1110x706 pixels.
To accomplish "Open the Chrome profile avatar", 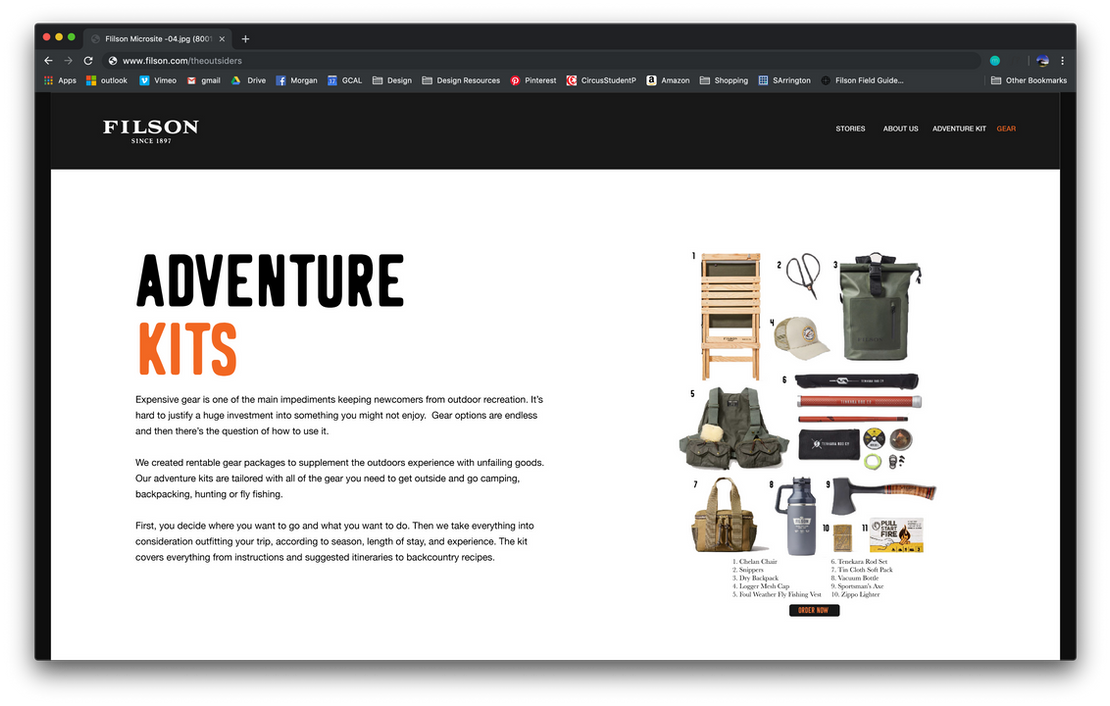I will (1042, 61).
